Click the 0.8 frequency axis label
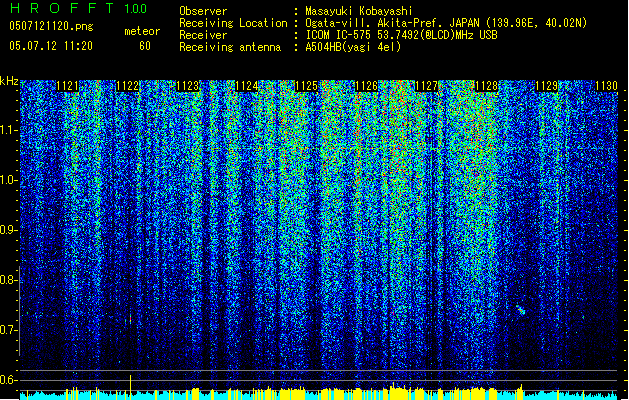 [8, 280]
